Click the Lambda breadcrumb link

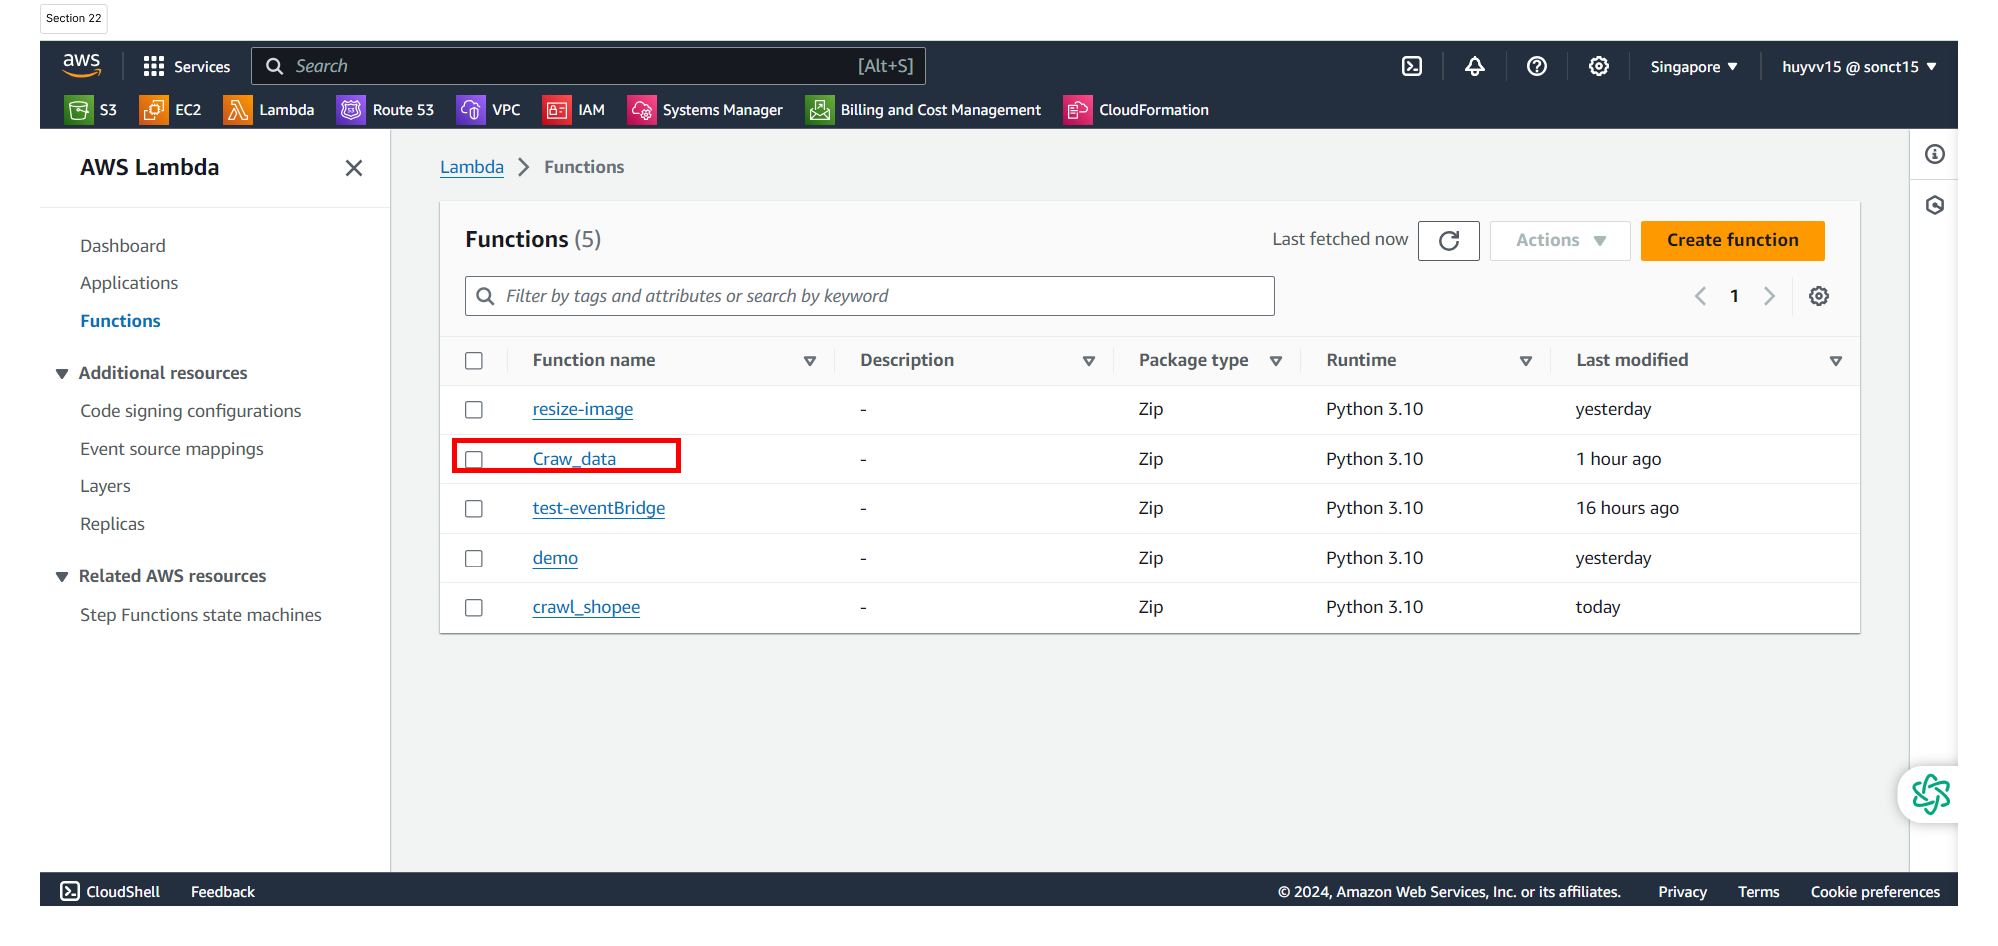[x=472, y=167]
